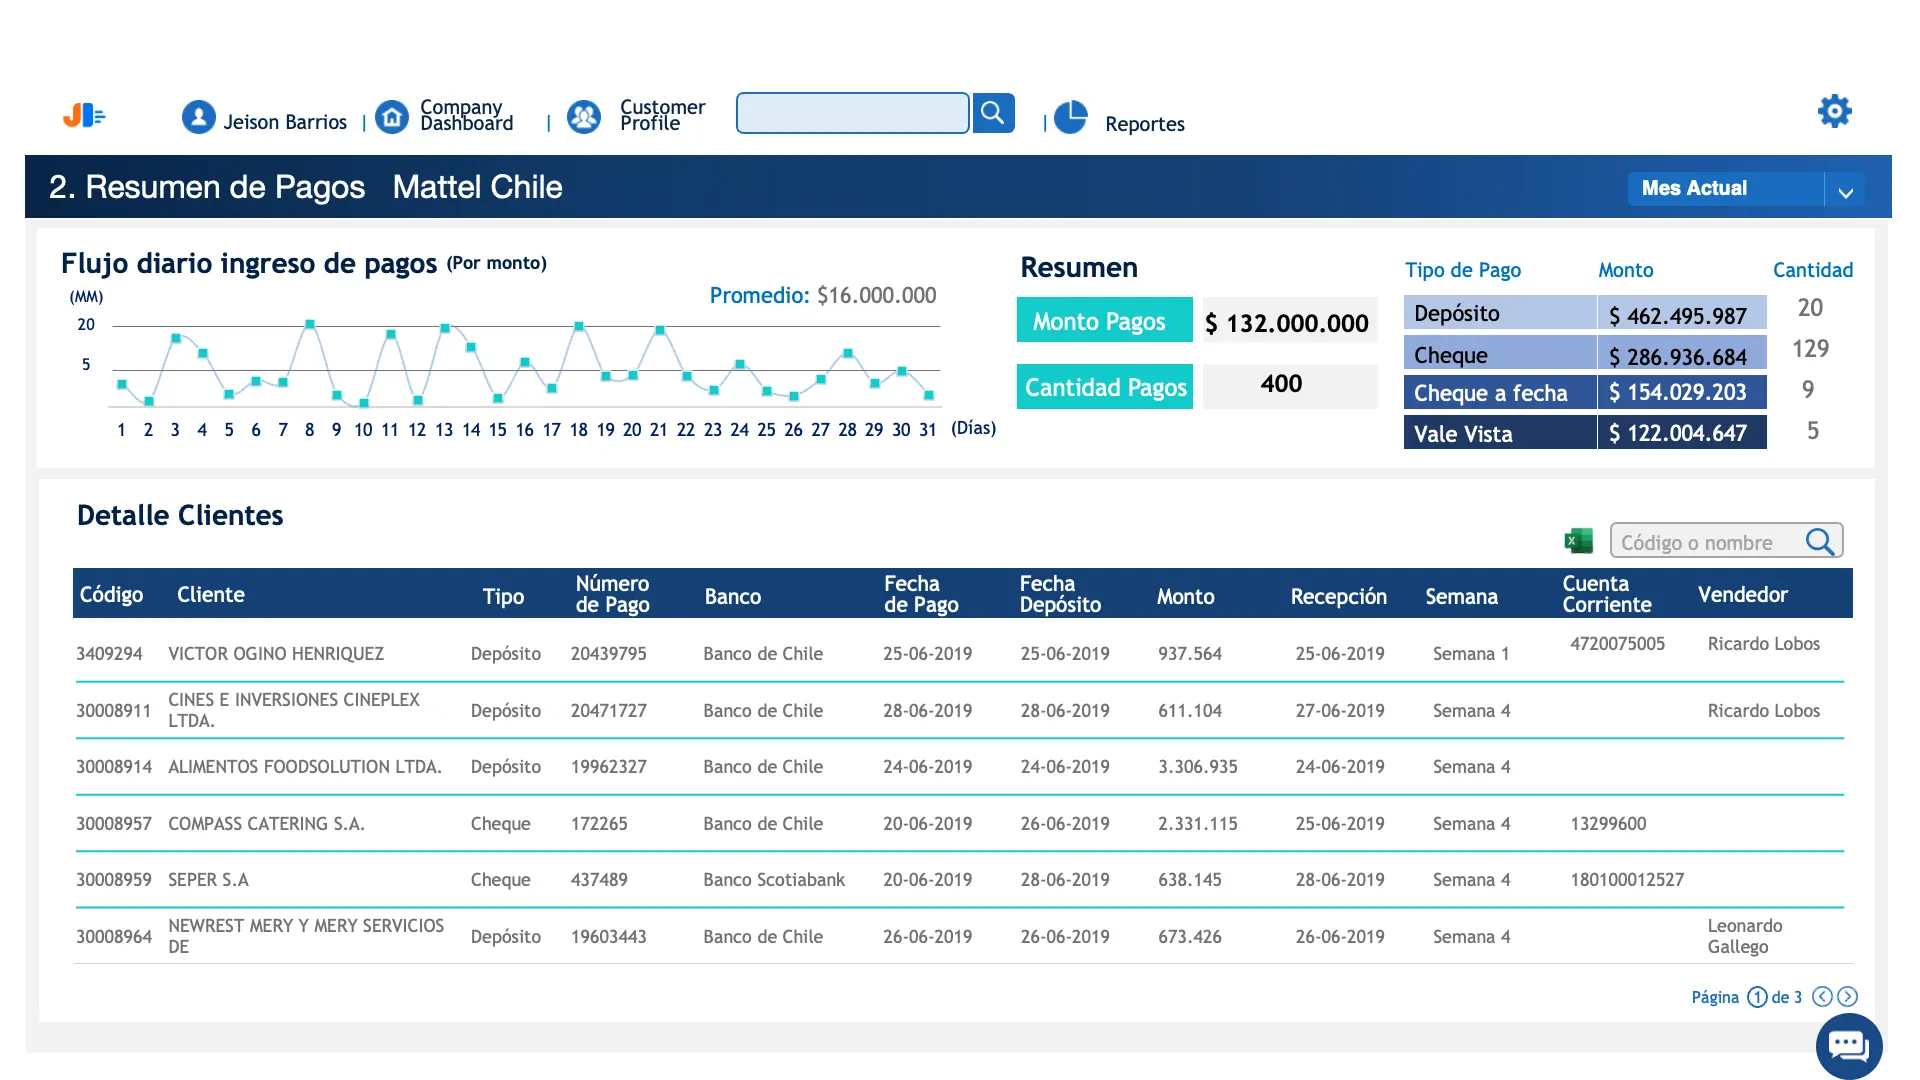Go to next page arrow
The height and width of the screenshot is (1080, 1920).
(x=1848, y=997)
